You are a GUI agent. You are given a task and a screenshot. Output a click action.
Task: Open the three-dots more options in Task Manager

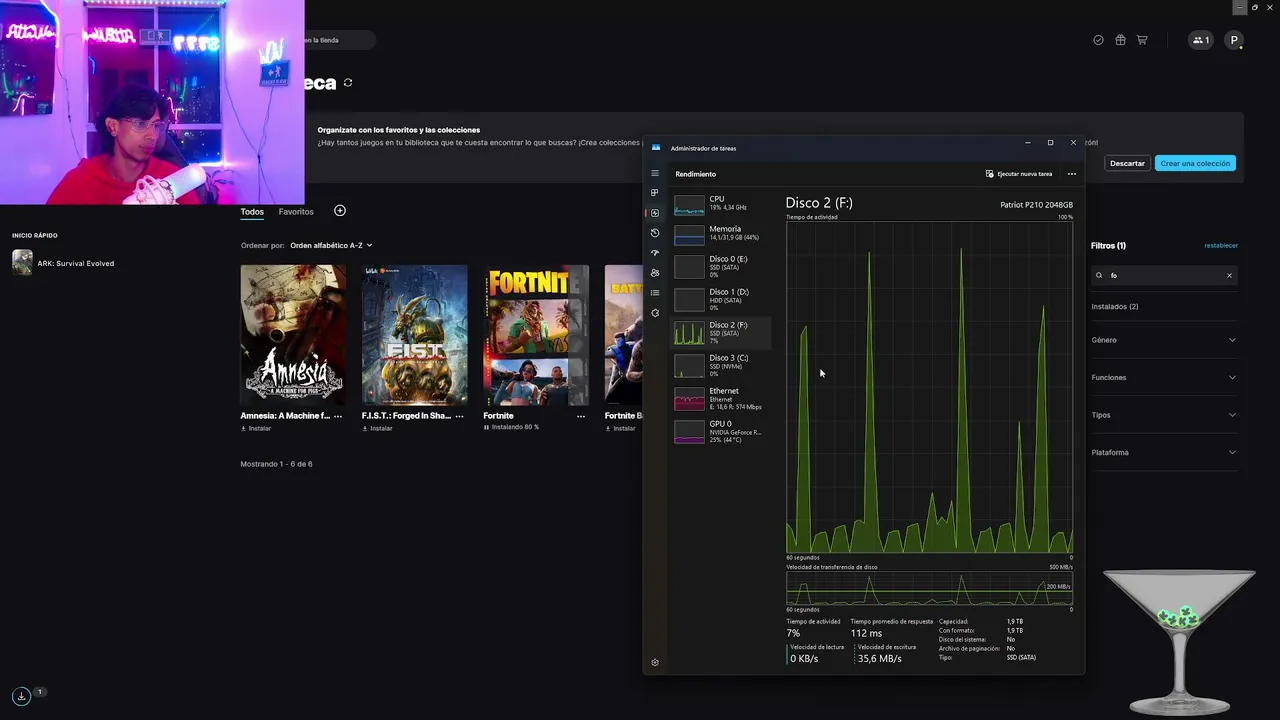coord(1072,174)
